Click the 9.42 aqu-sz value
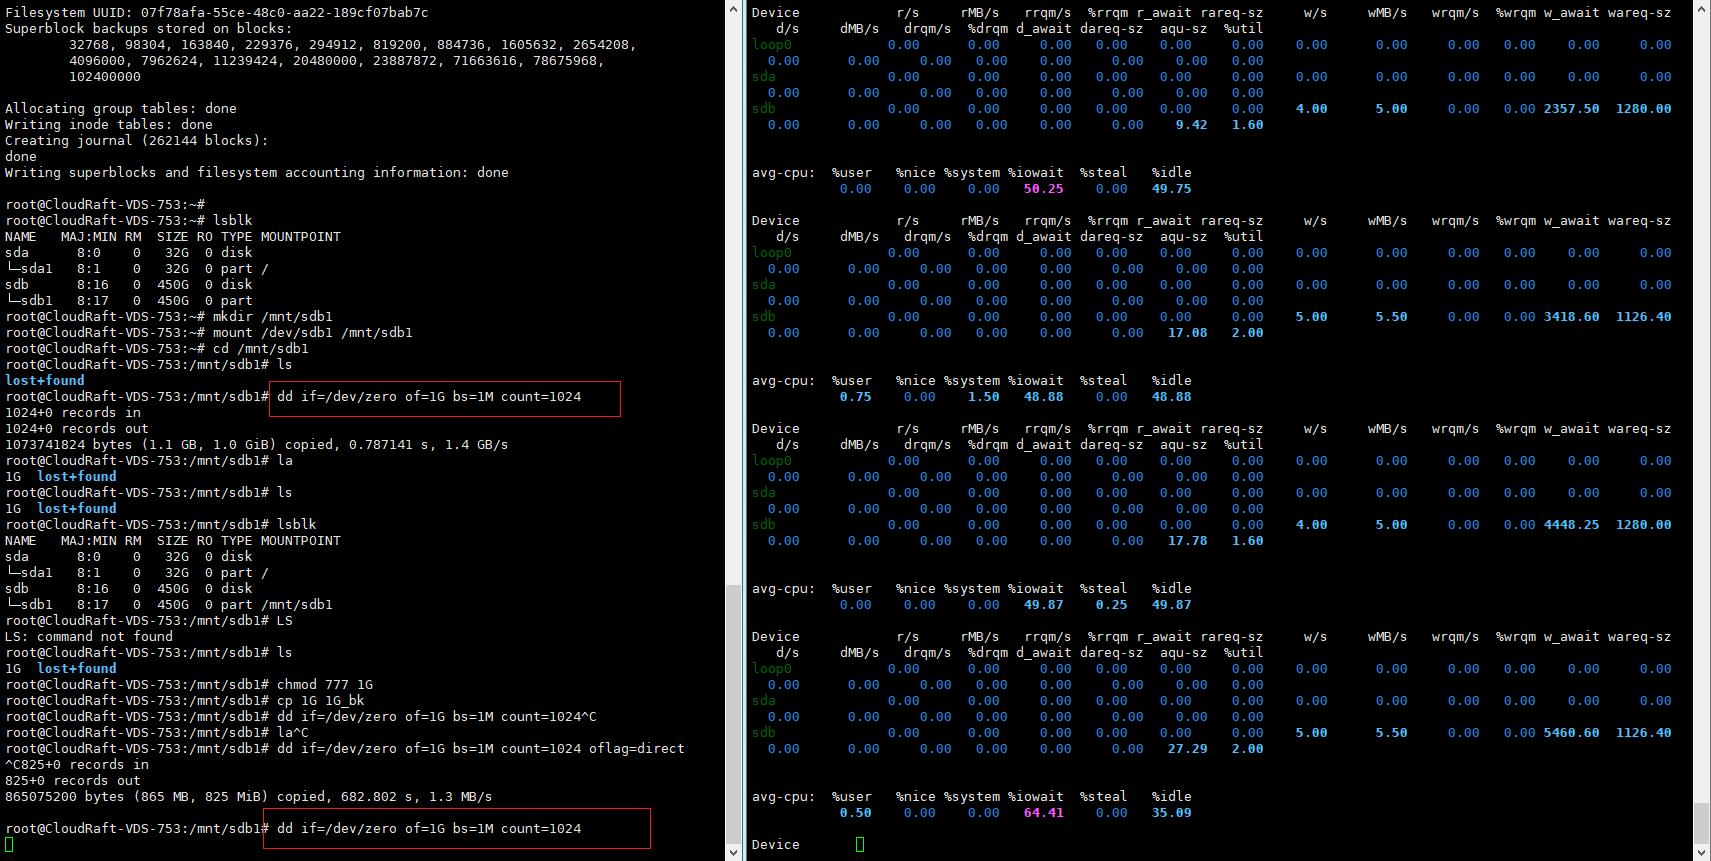The image size is (1711, 861). pyautogui.click(x=1192, y=125)
